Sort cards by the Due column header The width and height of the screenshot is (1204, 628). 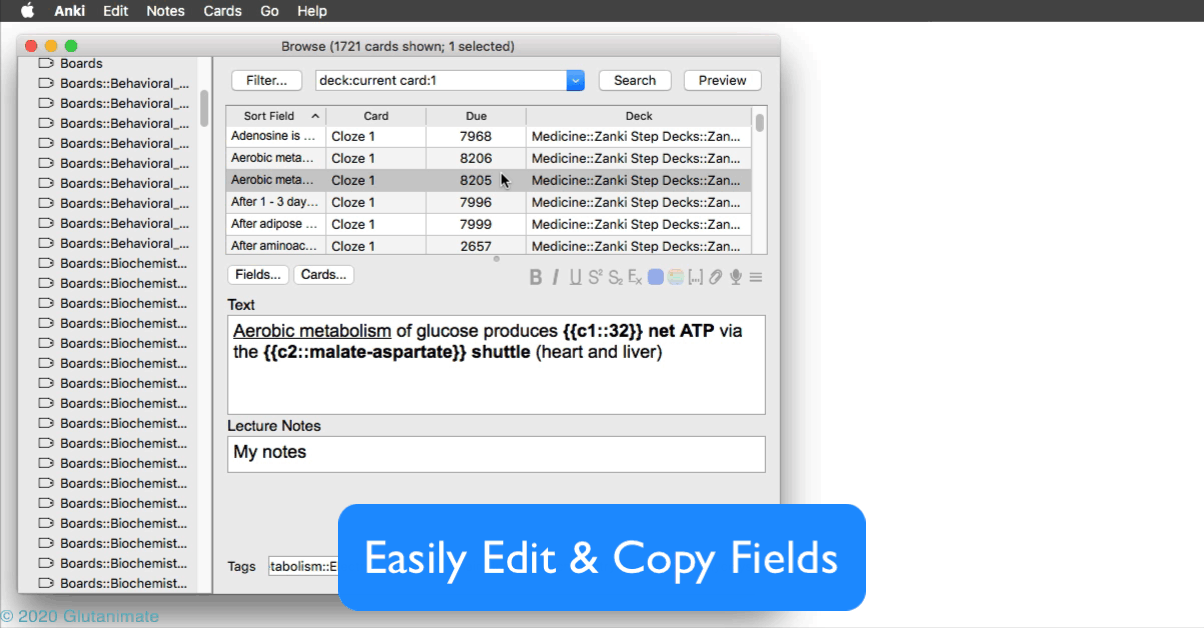(x=477, y=115)
